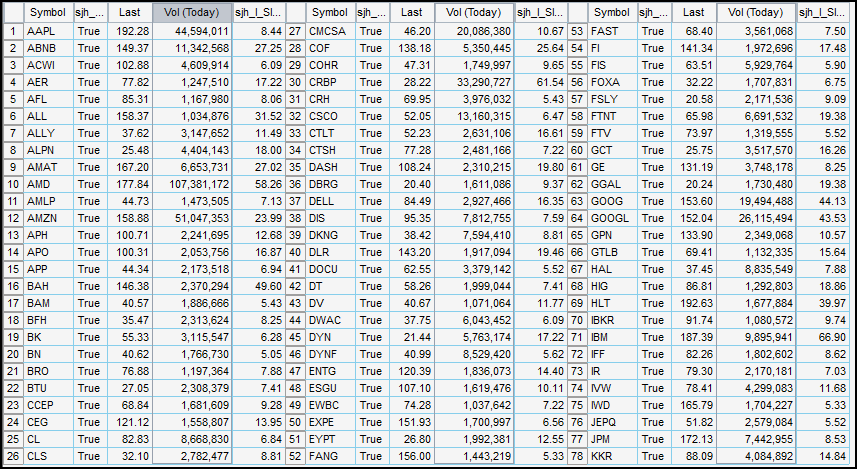Click CRBP value 61.54
The height and width of the screenshot is (469, 857).
coord(541,82)
